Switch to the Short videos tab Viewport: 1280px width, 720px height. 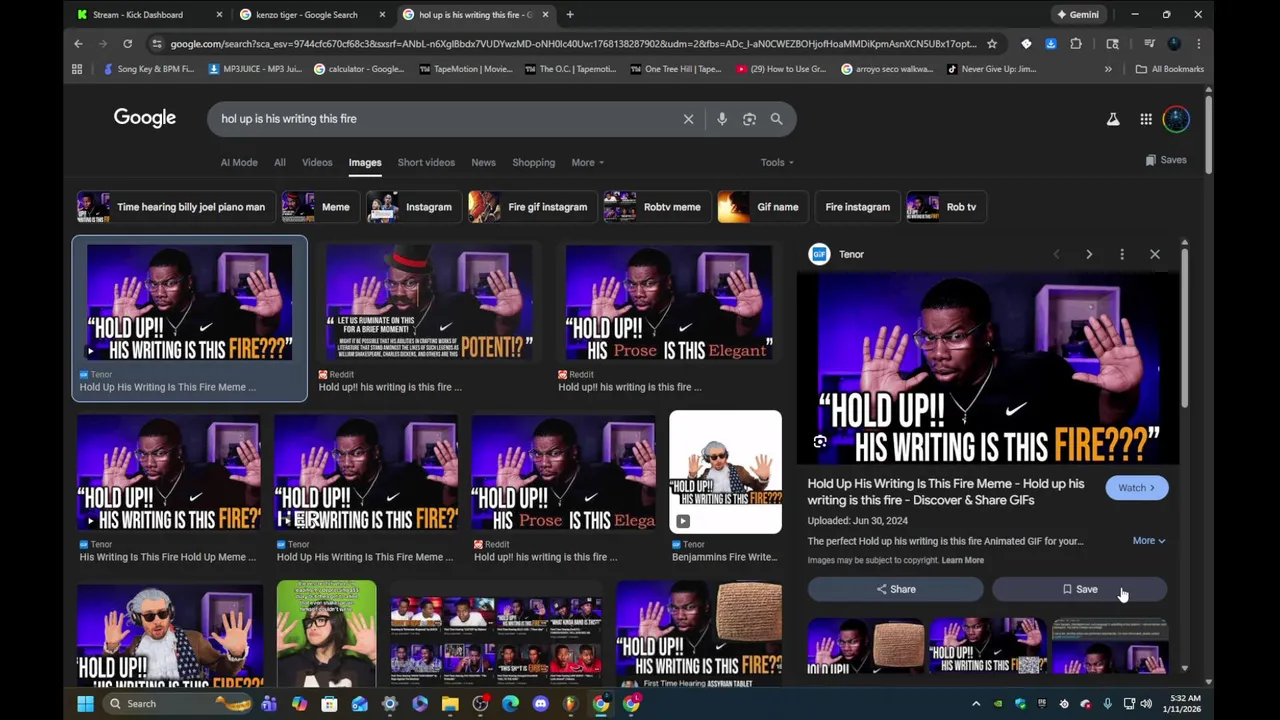pos(426,162)
